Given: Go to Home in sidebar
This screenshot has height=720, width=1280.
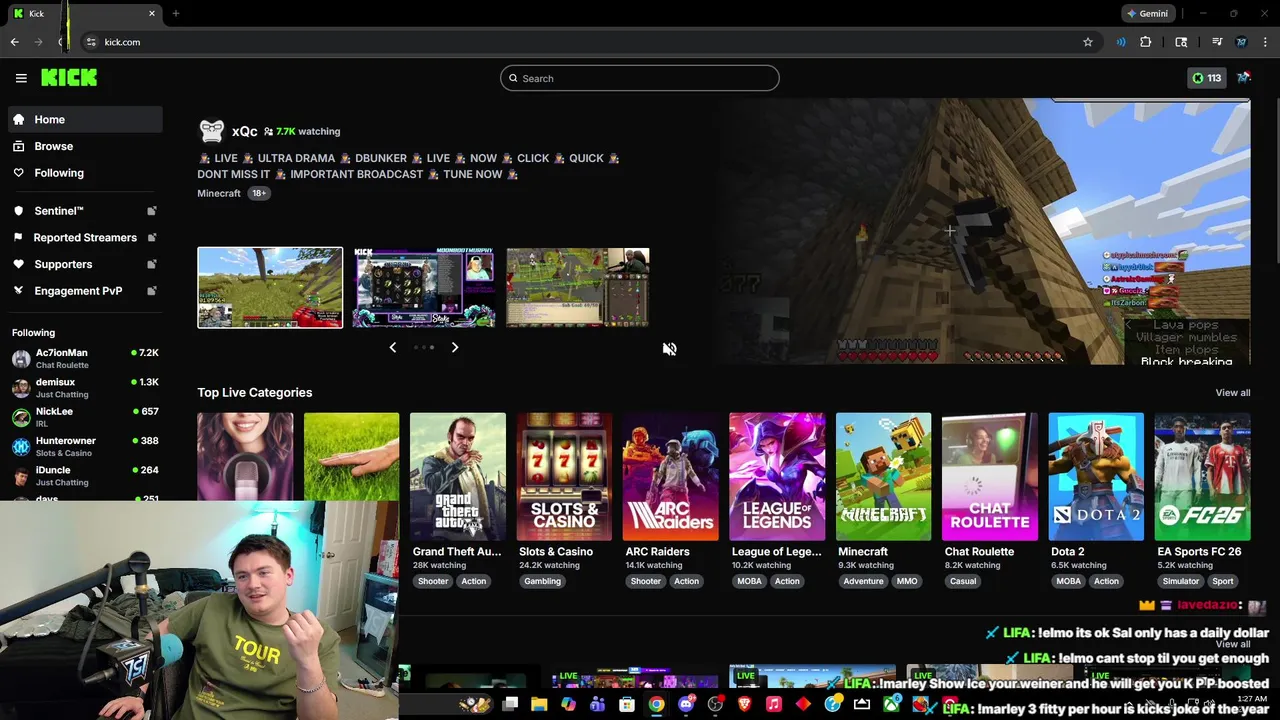Looking at the screenshot, I should [x=85, y=119].
